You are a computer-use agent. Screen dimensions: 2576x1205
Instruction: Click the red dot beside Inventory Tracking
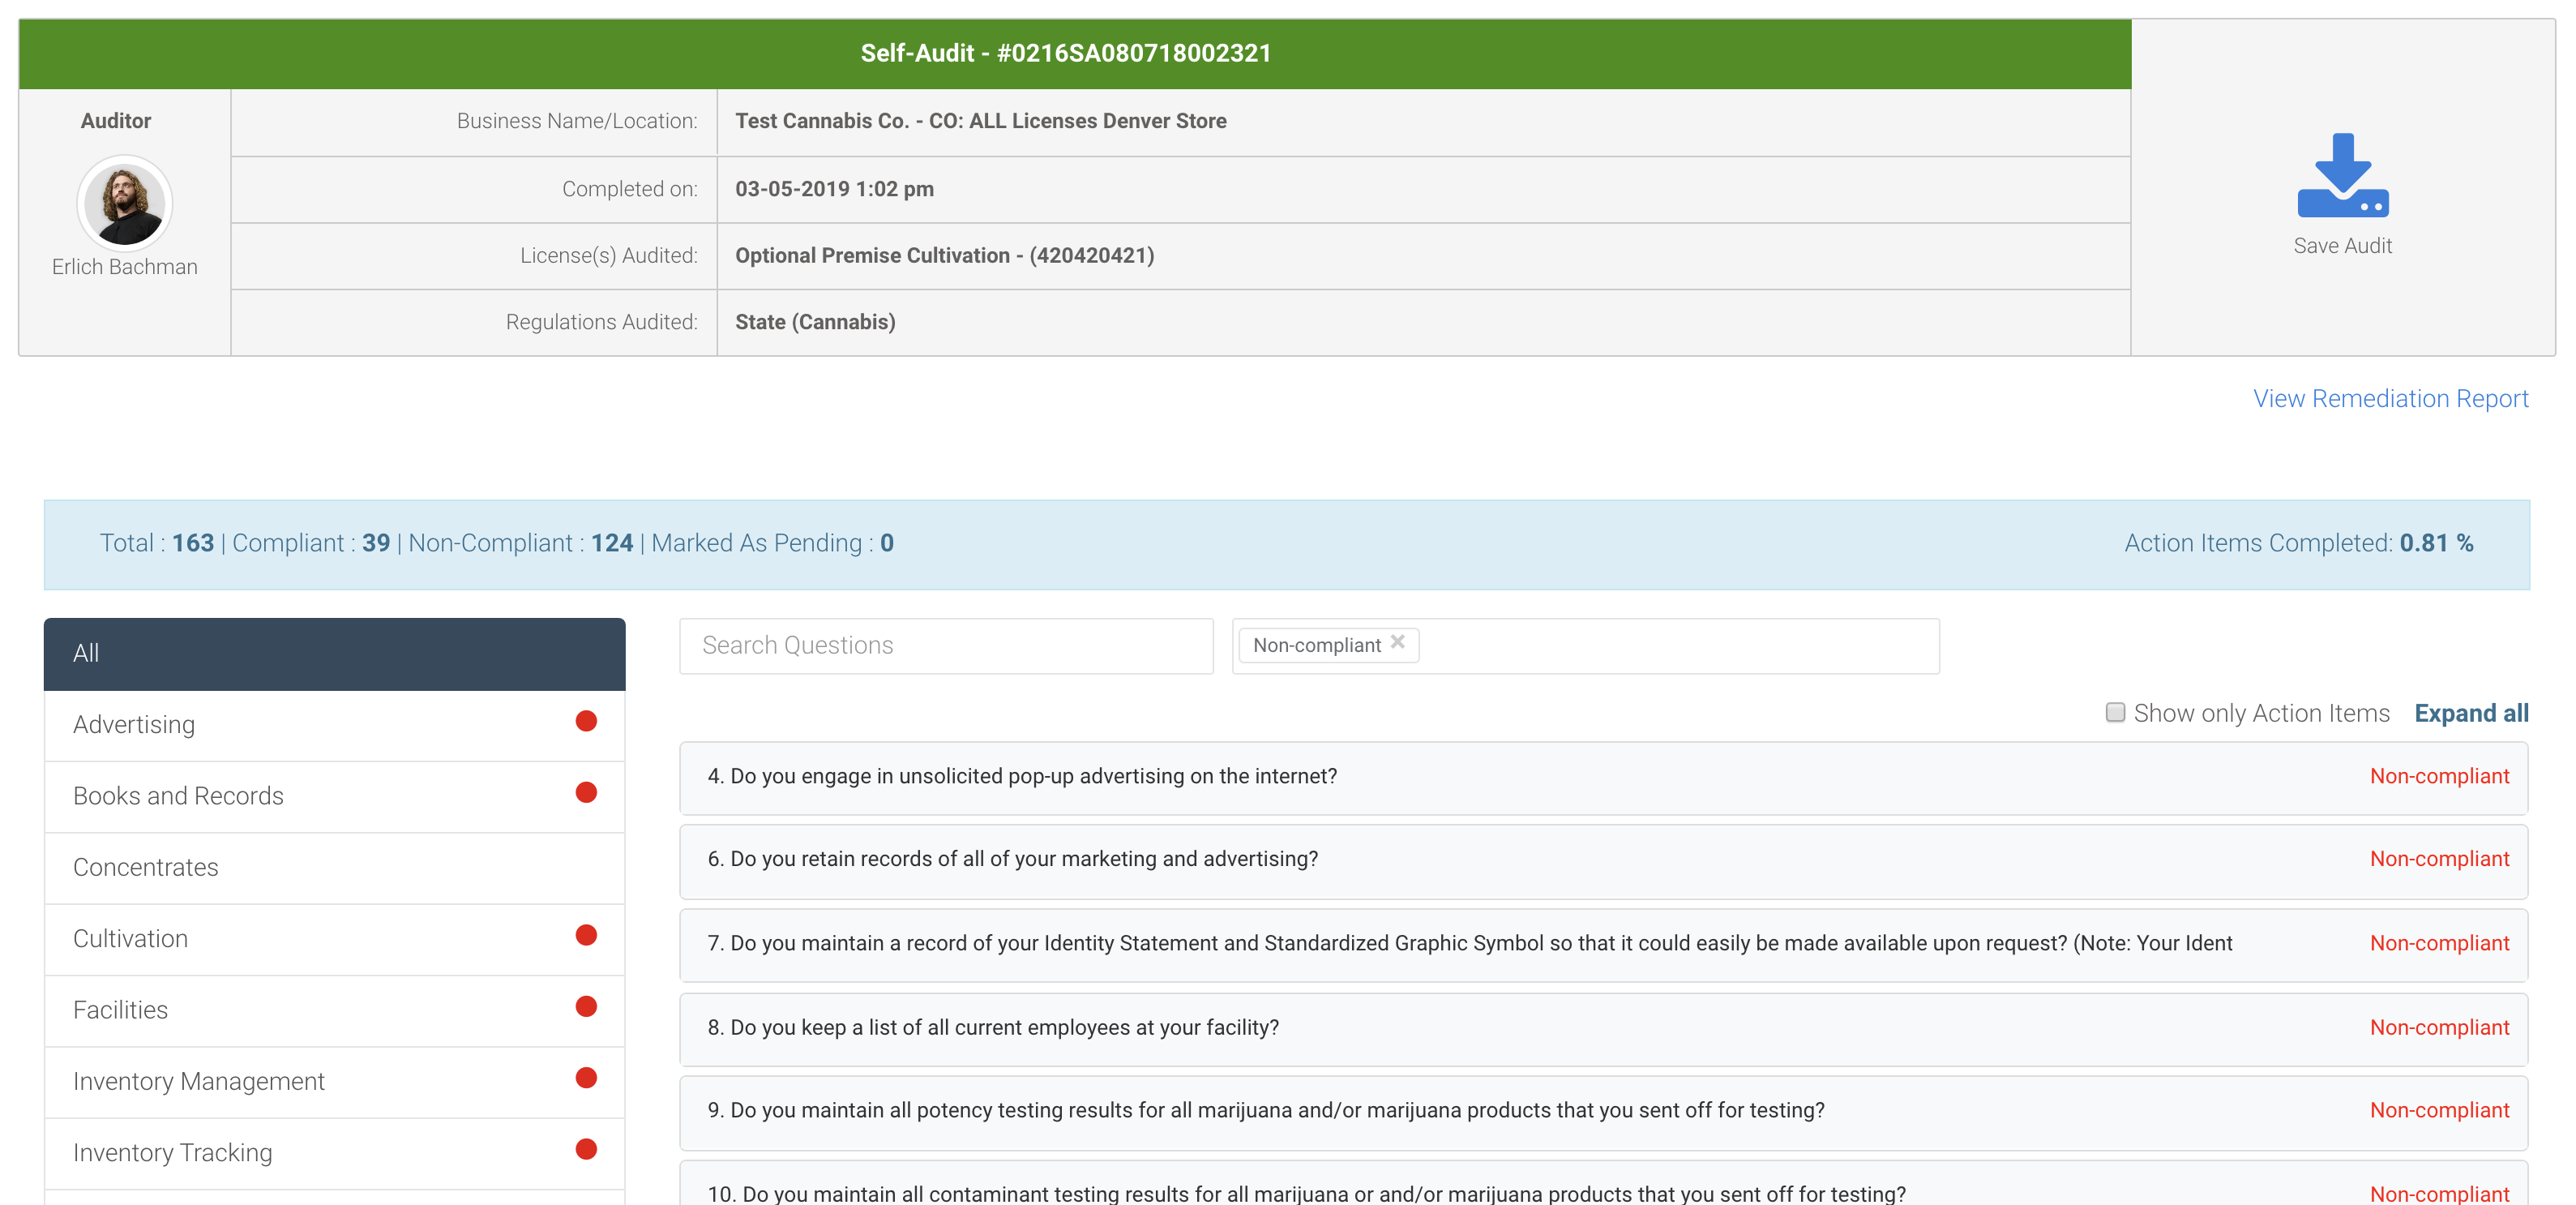[586, 1150]
